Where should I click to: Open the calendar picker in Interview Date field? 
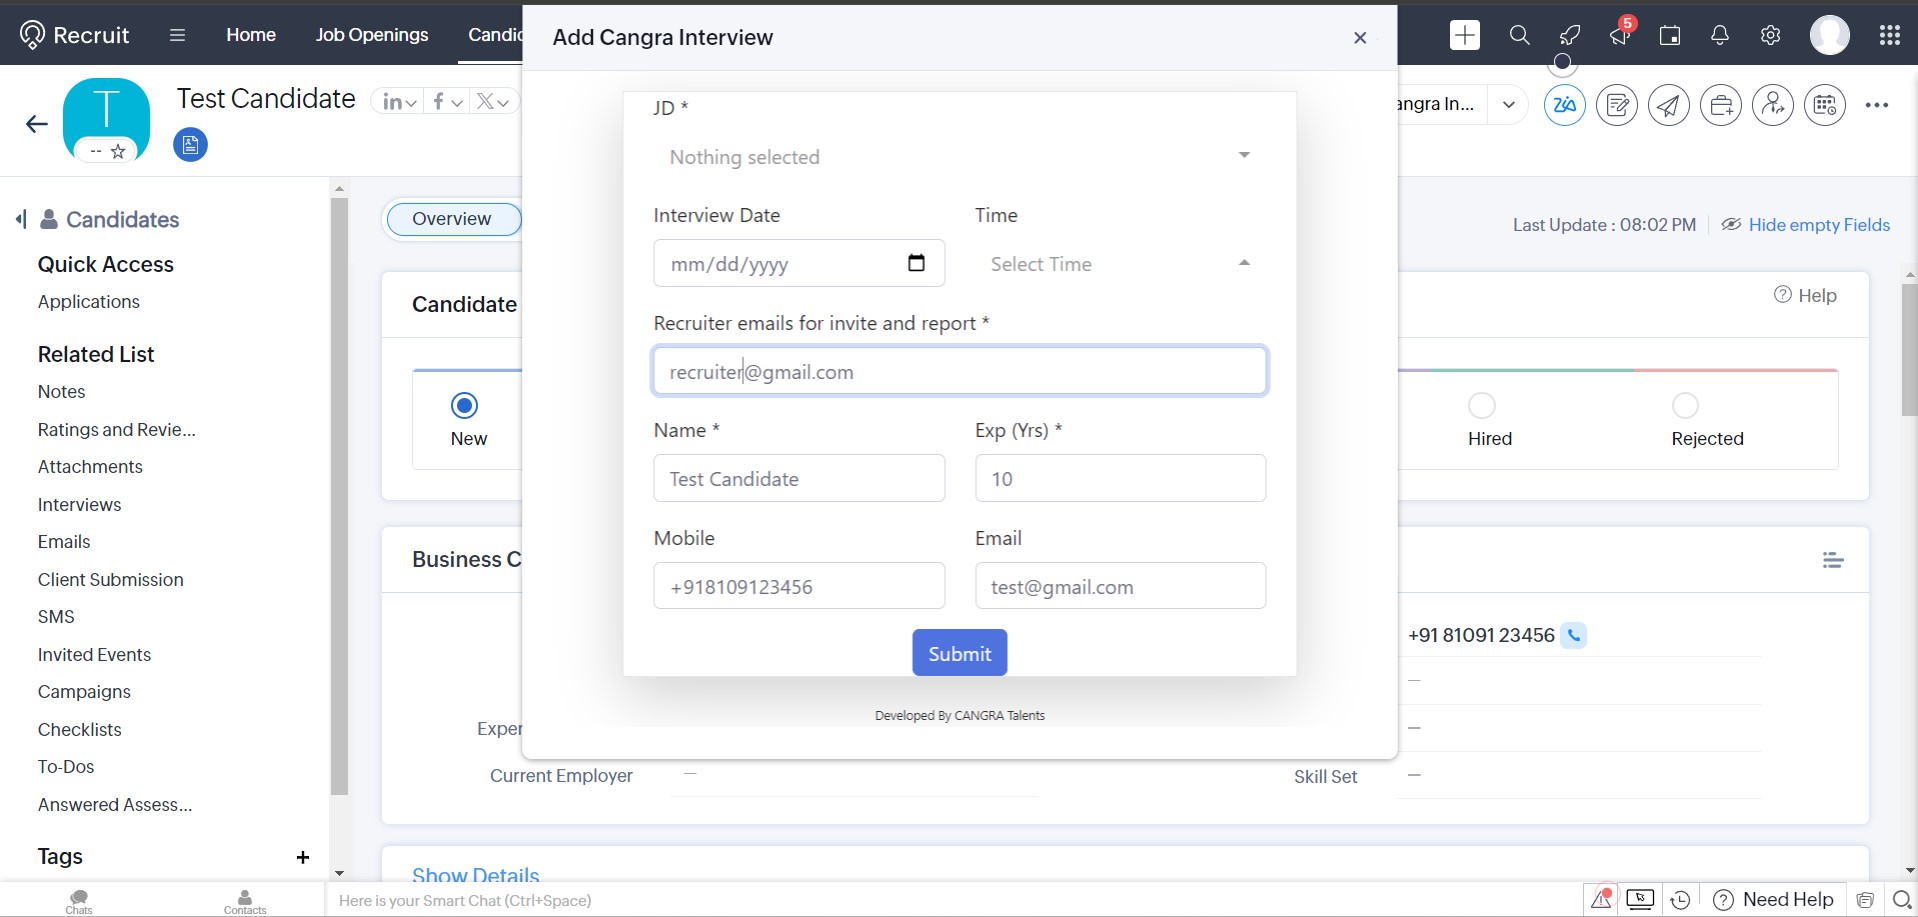[x=916, y=263]
